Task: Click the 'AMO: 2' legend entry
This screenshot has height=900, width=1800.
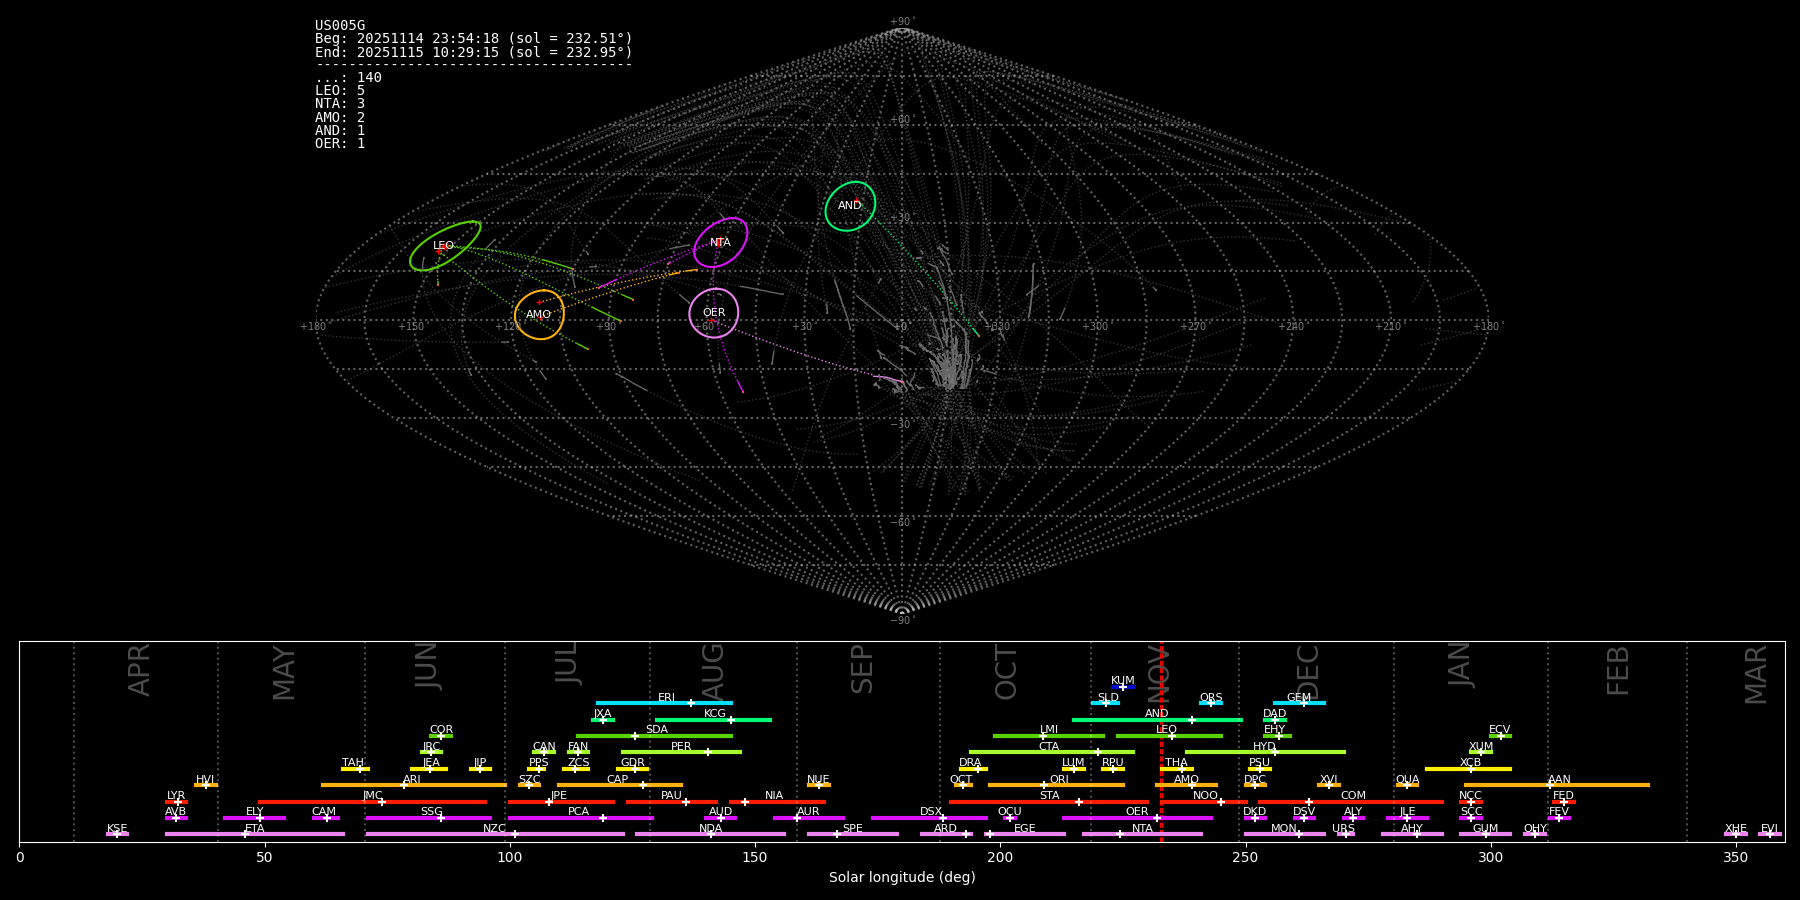Action: tap(340, 118)
